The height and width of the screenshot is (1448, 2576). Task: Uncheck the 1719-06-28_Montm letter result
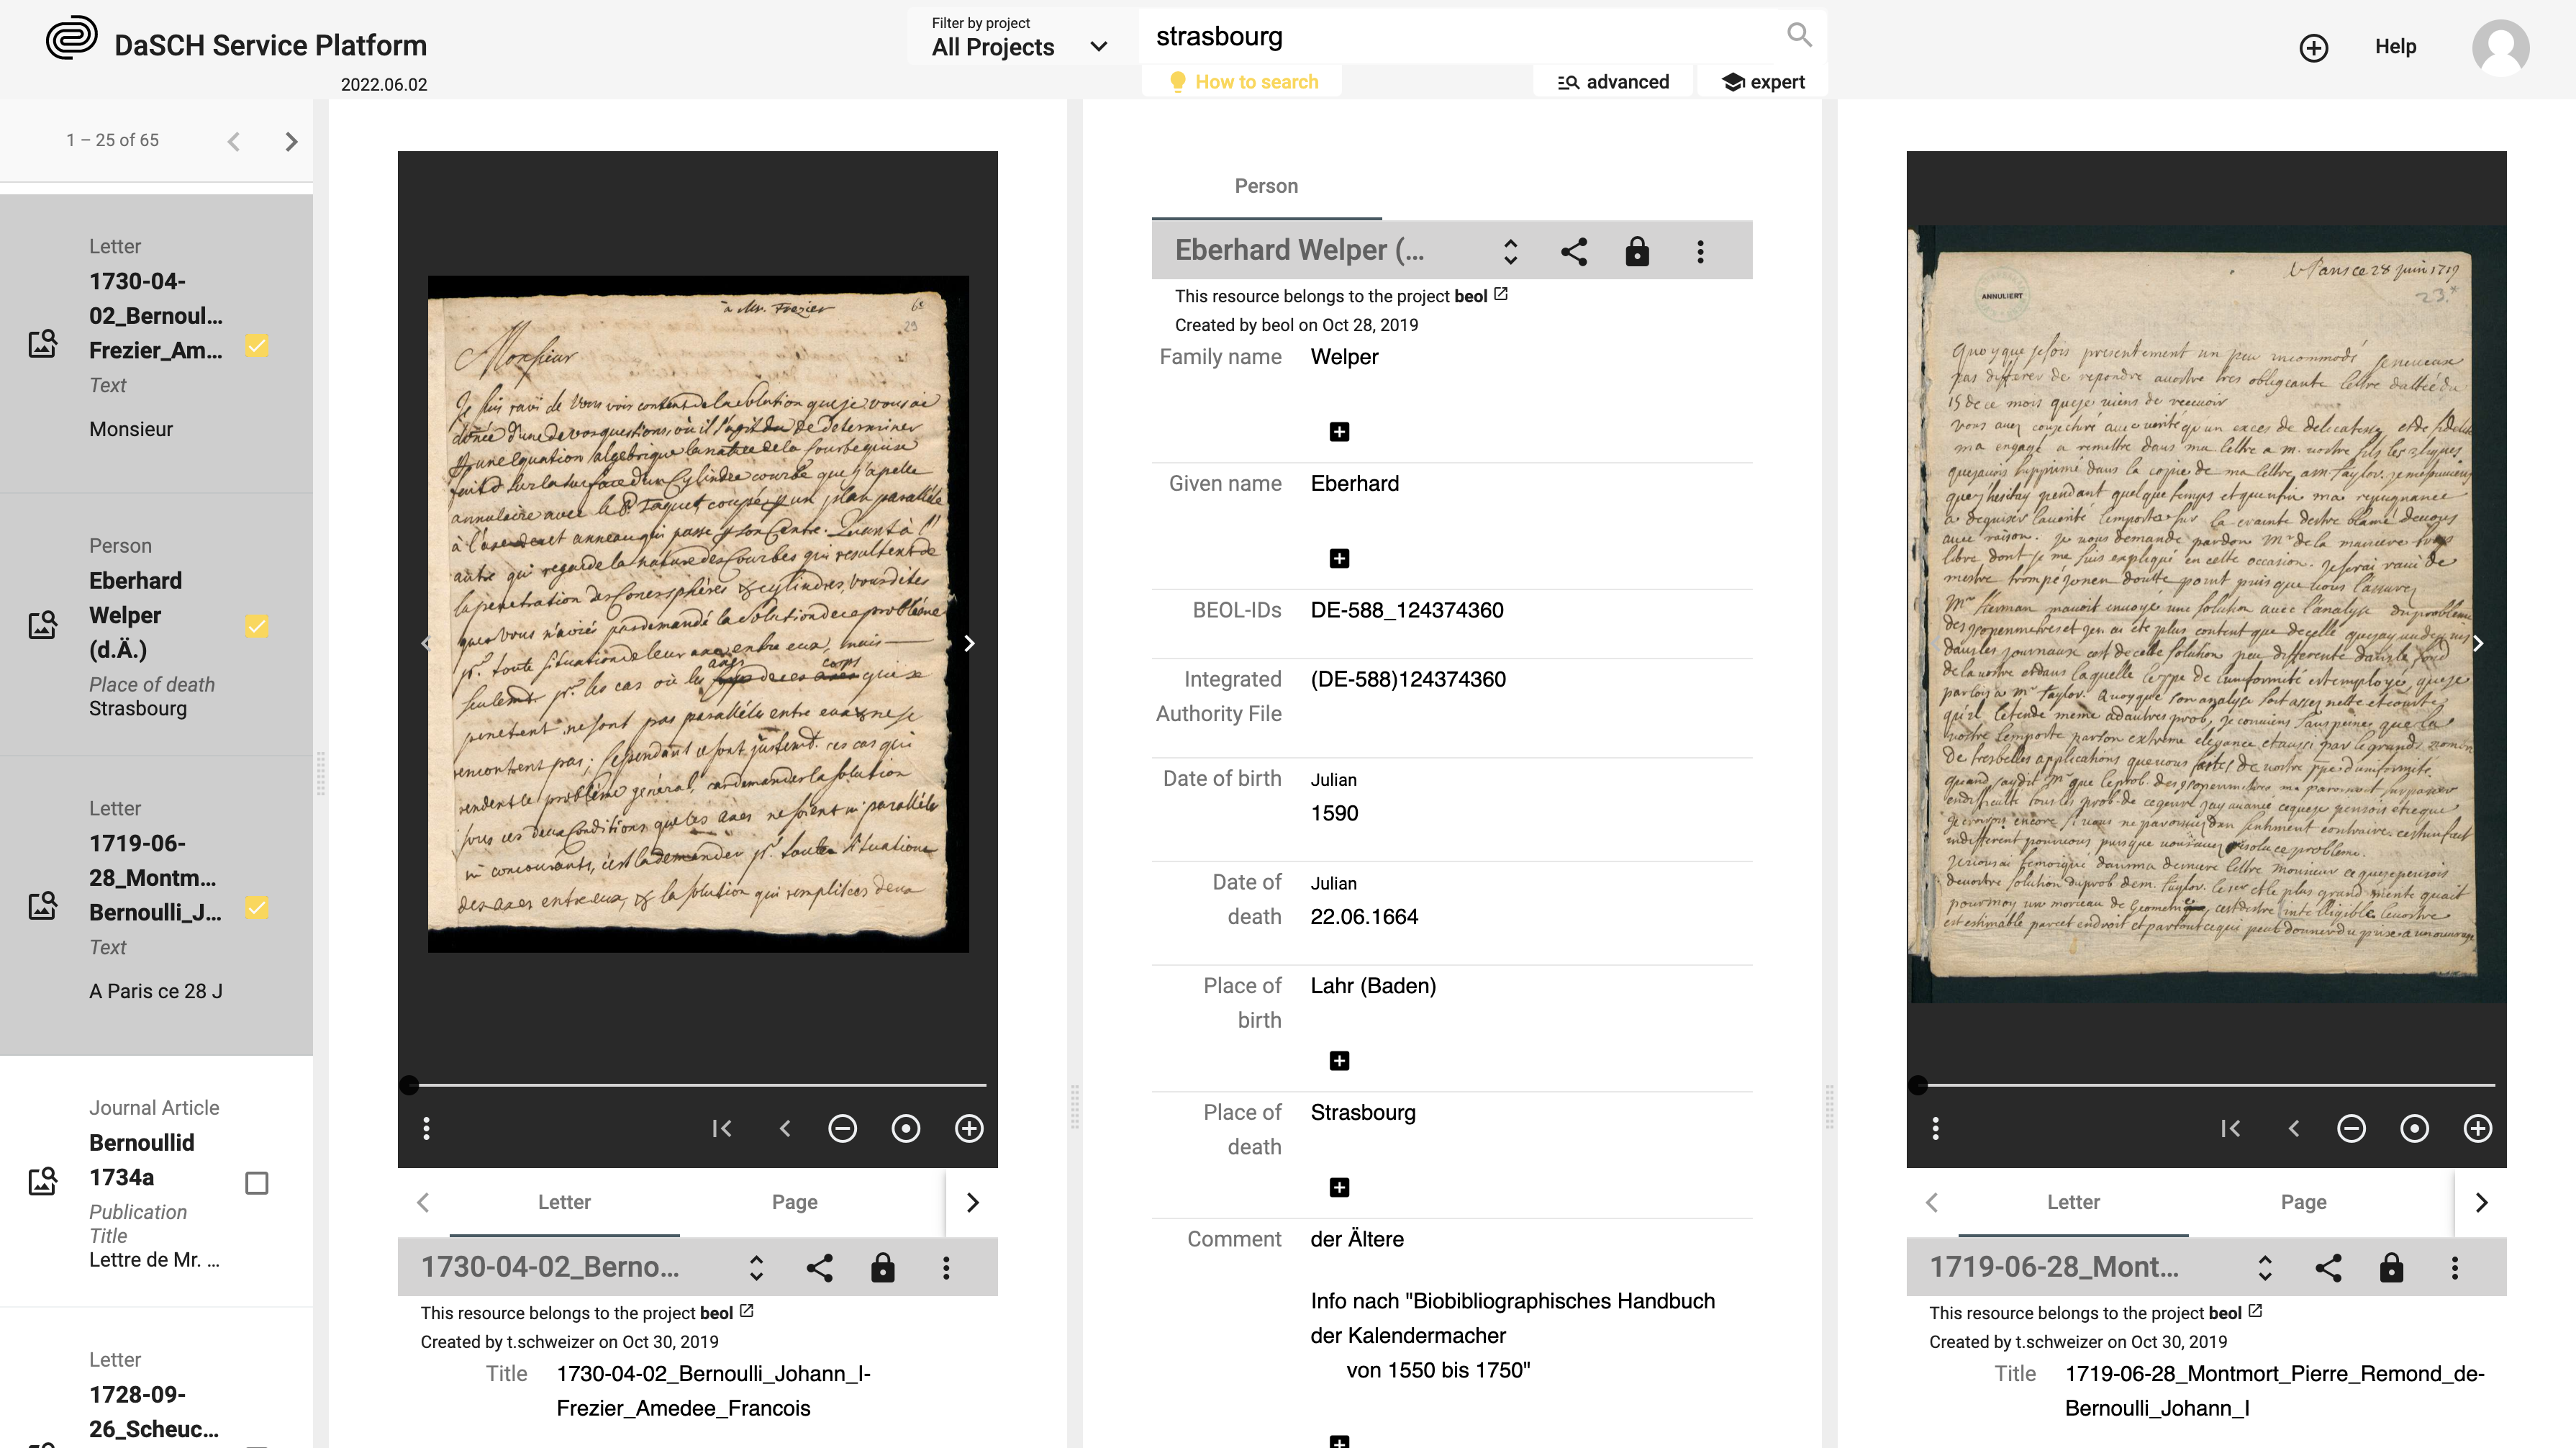(257, 908)
